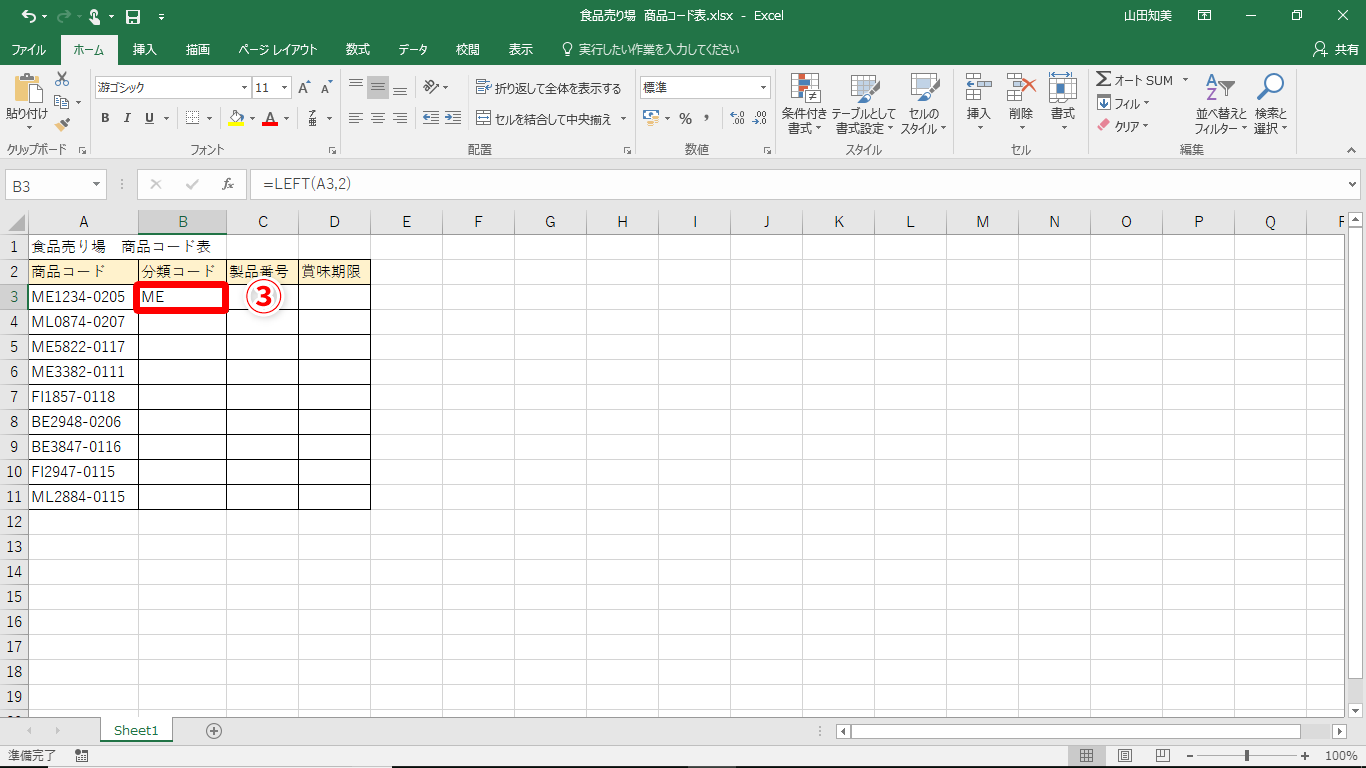Increase font size with large A icon

304,88
